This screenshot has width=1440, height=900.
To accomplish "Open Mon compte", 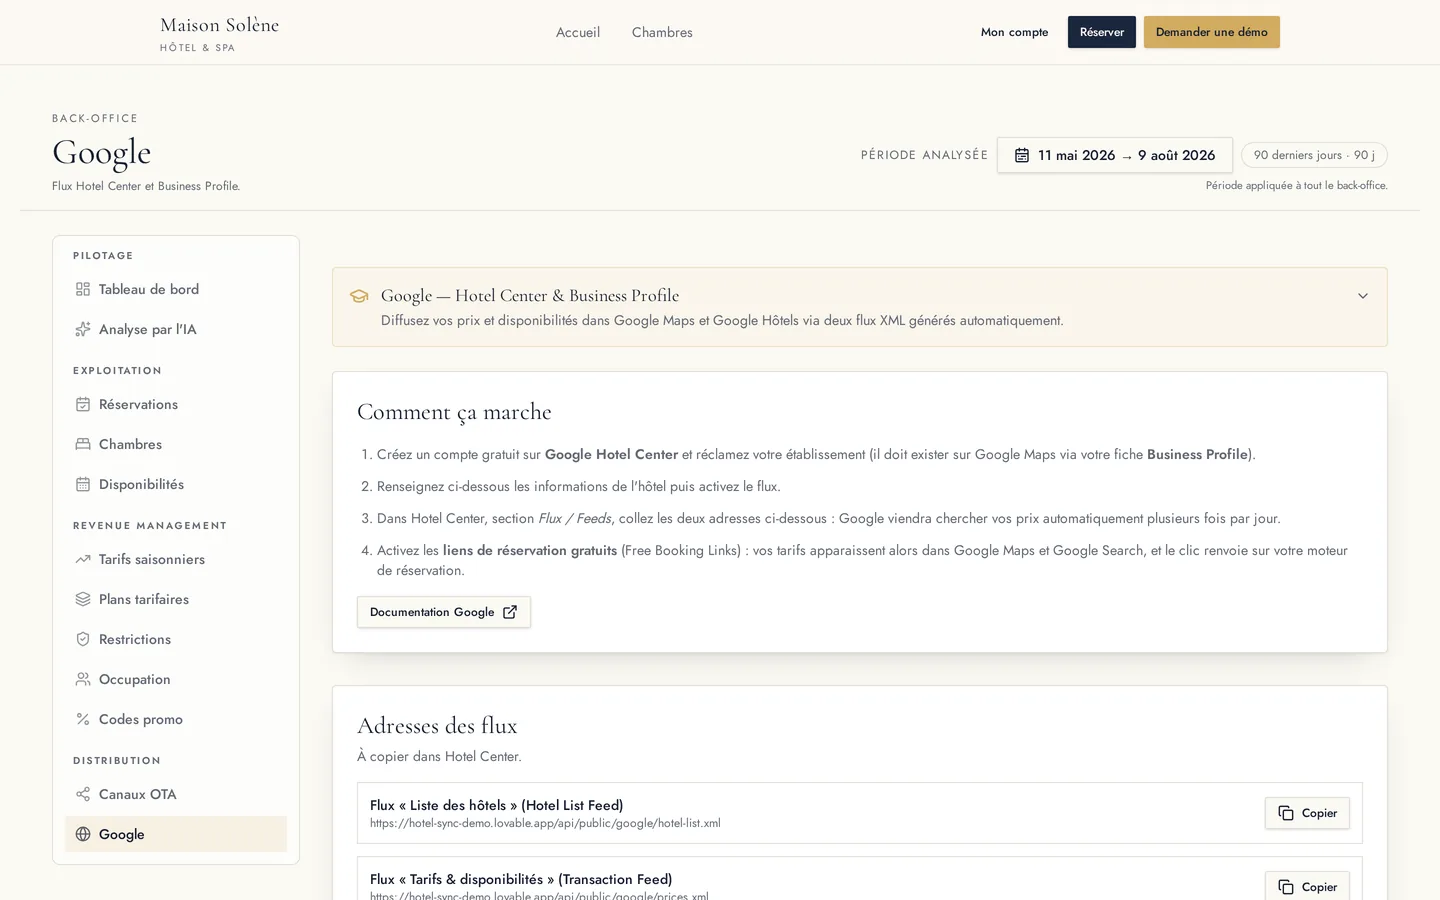I will (x=1014, y=32).
